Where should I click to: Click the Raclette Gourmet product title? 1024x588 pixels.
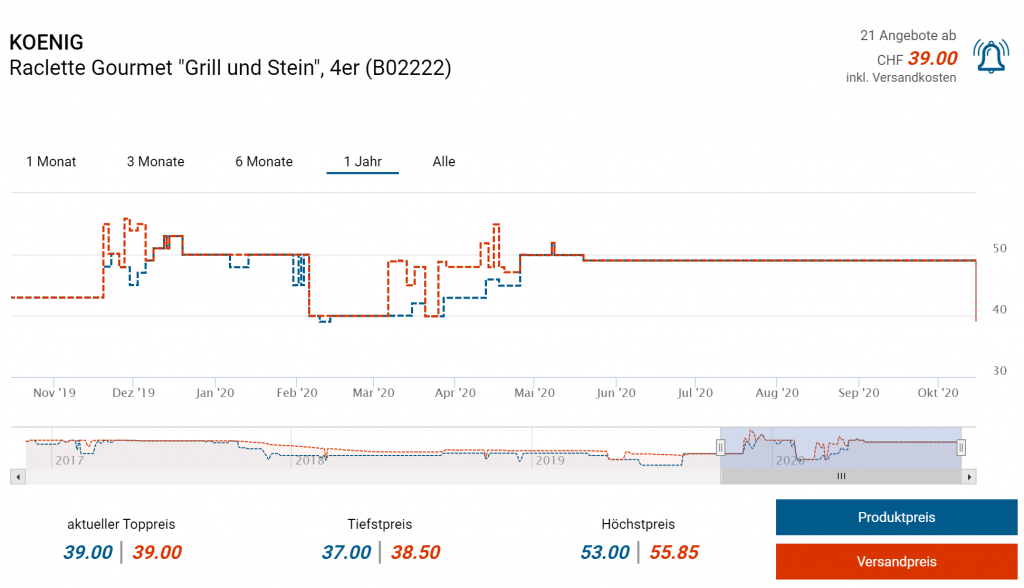pos(230,68)
